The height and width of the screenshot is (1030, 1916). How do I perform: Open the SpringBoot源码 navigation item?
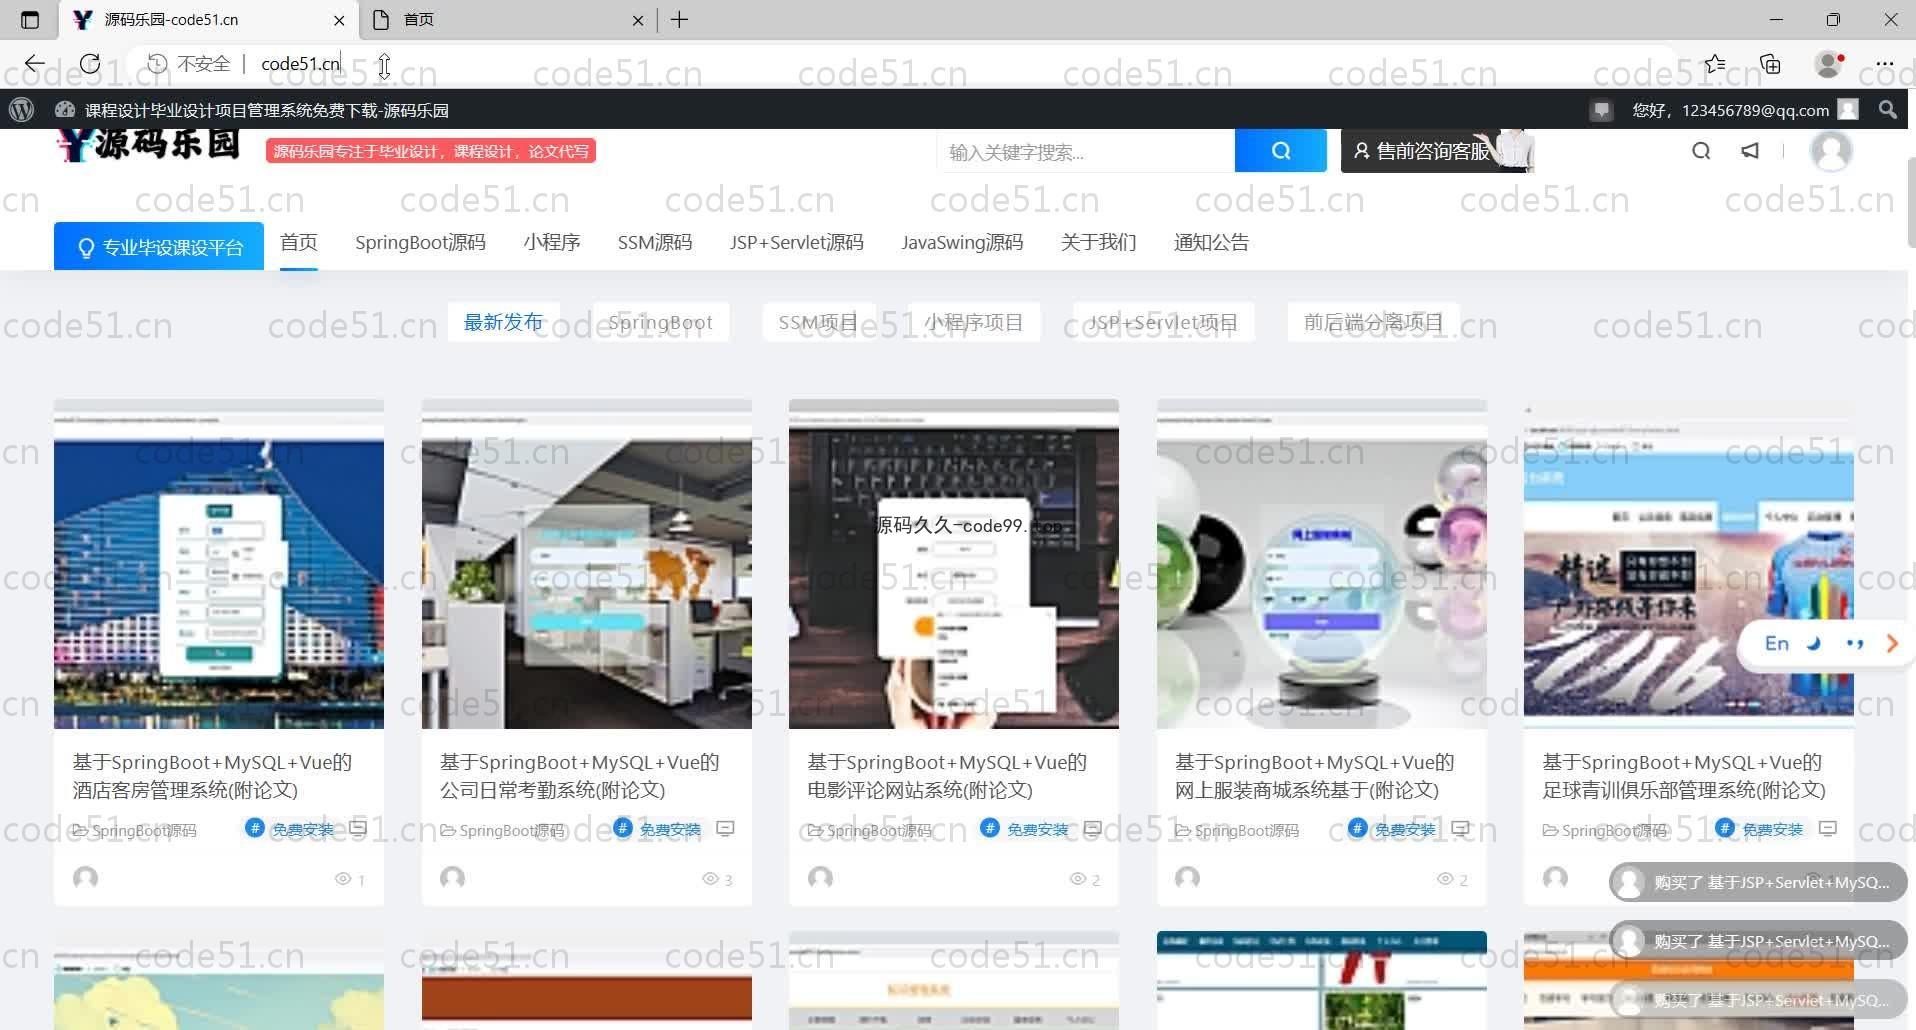(x=420, y=242)
